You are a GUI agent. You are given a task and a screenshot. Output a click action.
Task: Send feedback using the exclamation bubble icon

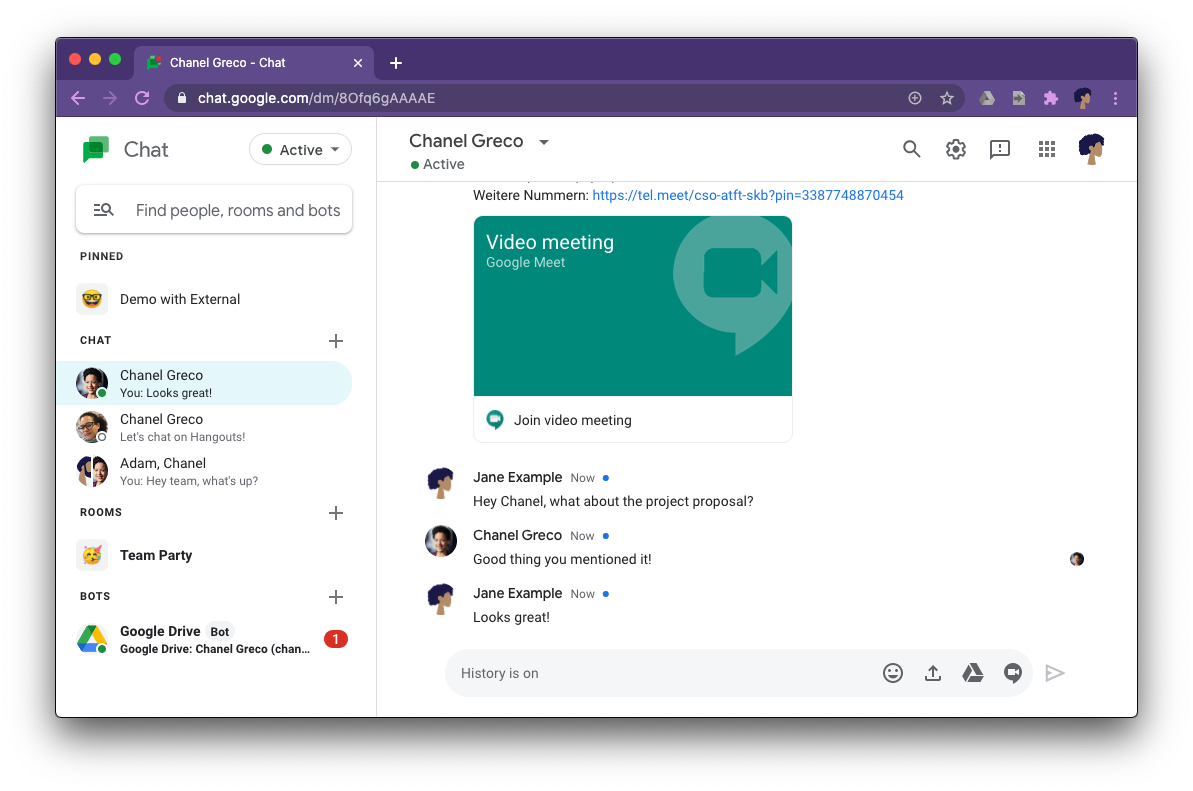point(999,148)
